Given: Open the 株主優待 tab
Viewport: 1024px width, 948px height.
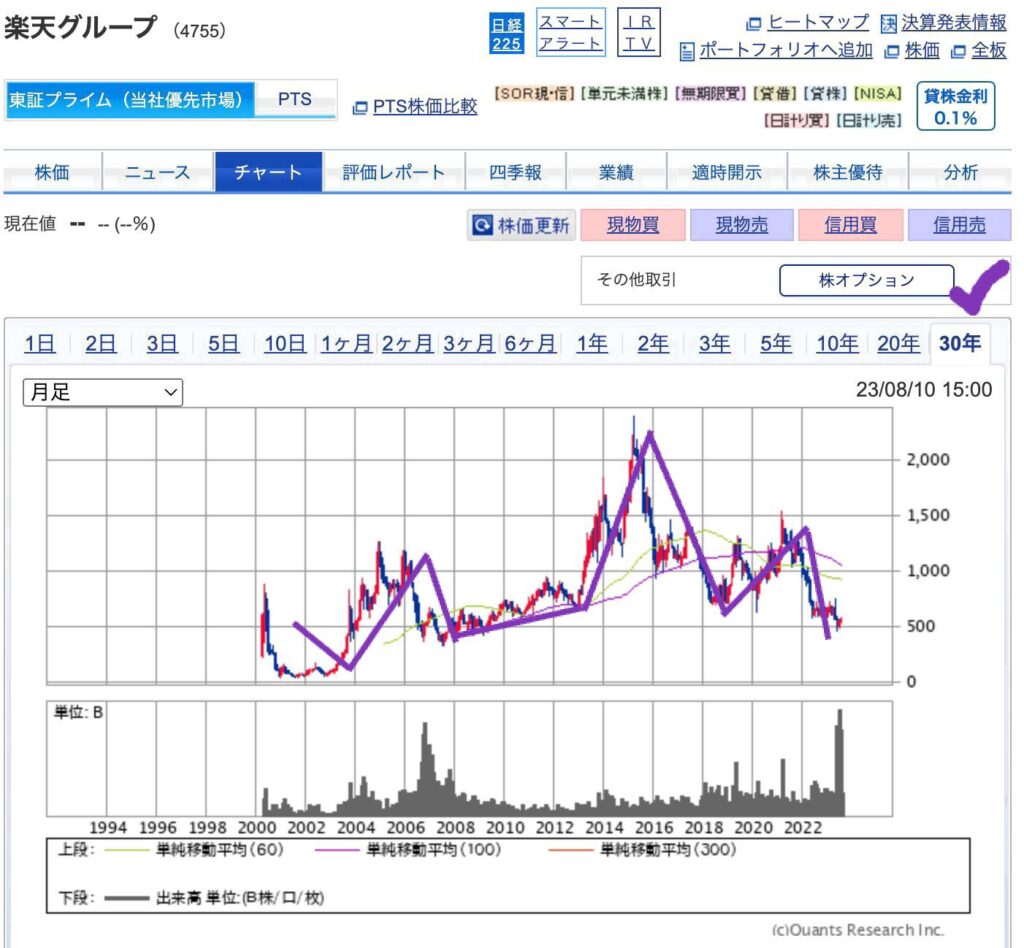Looking at the screenshot, I should [848, 172].
